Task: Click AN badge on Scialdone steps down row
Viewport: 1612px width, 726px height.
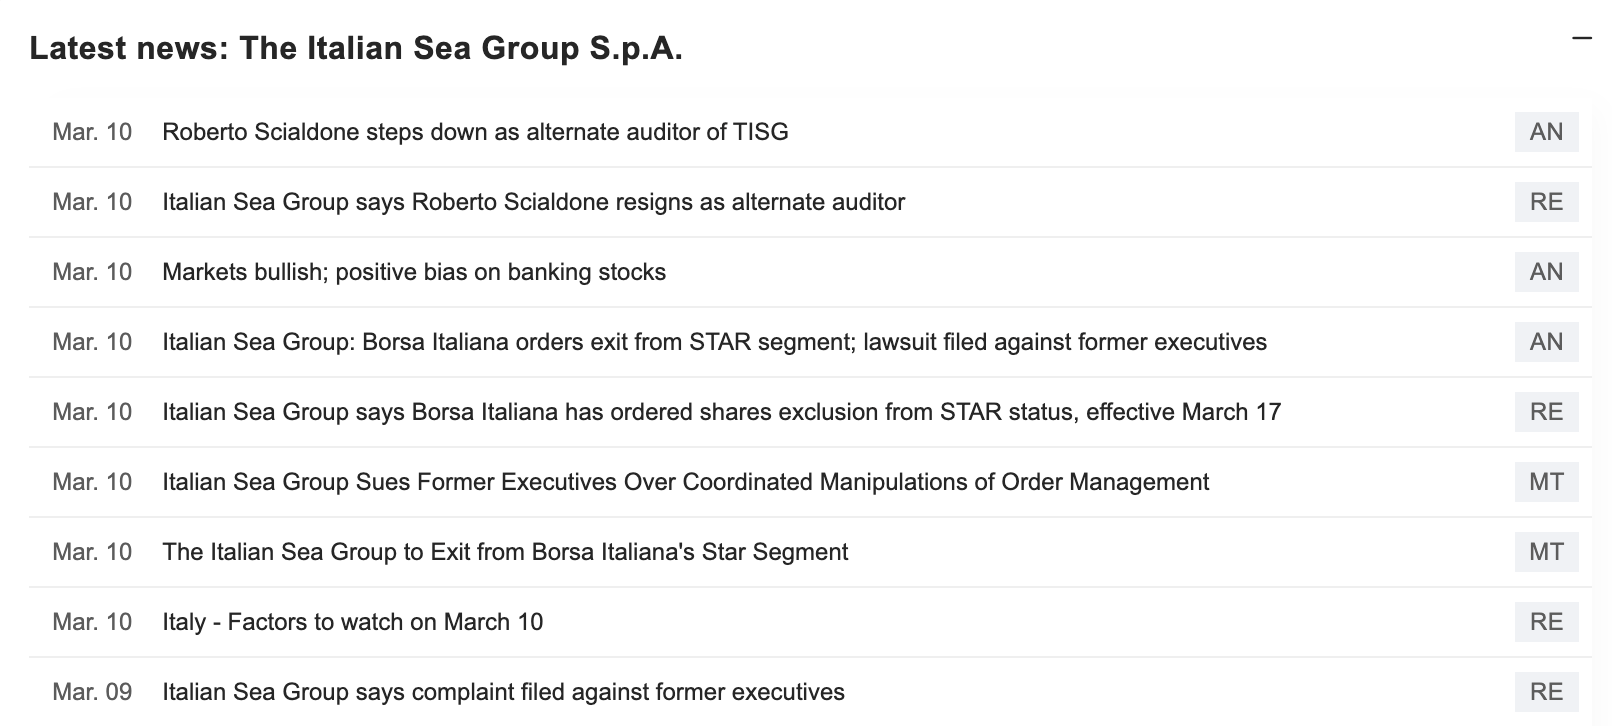Action: (x=1546, y=132)
